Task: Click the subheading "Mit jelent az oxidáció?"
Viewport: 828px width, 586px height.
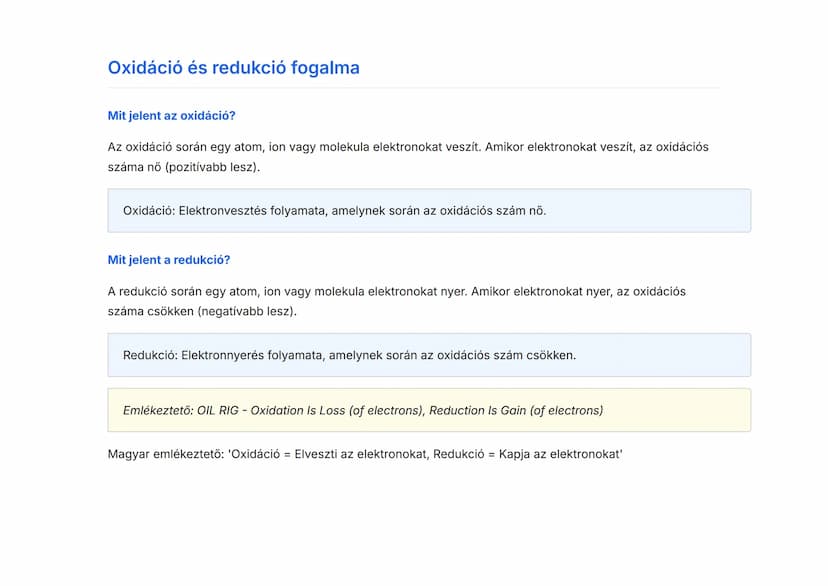Action: tap(171, 116)
